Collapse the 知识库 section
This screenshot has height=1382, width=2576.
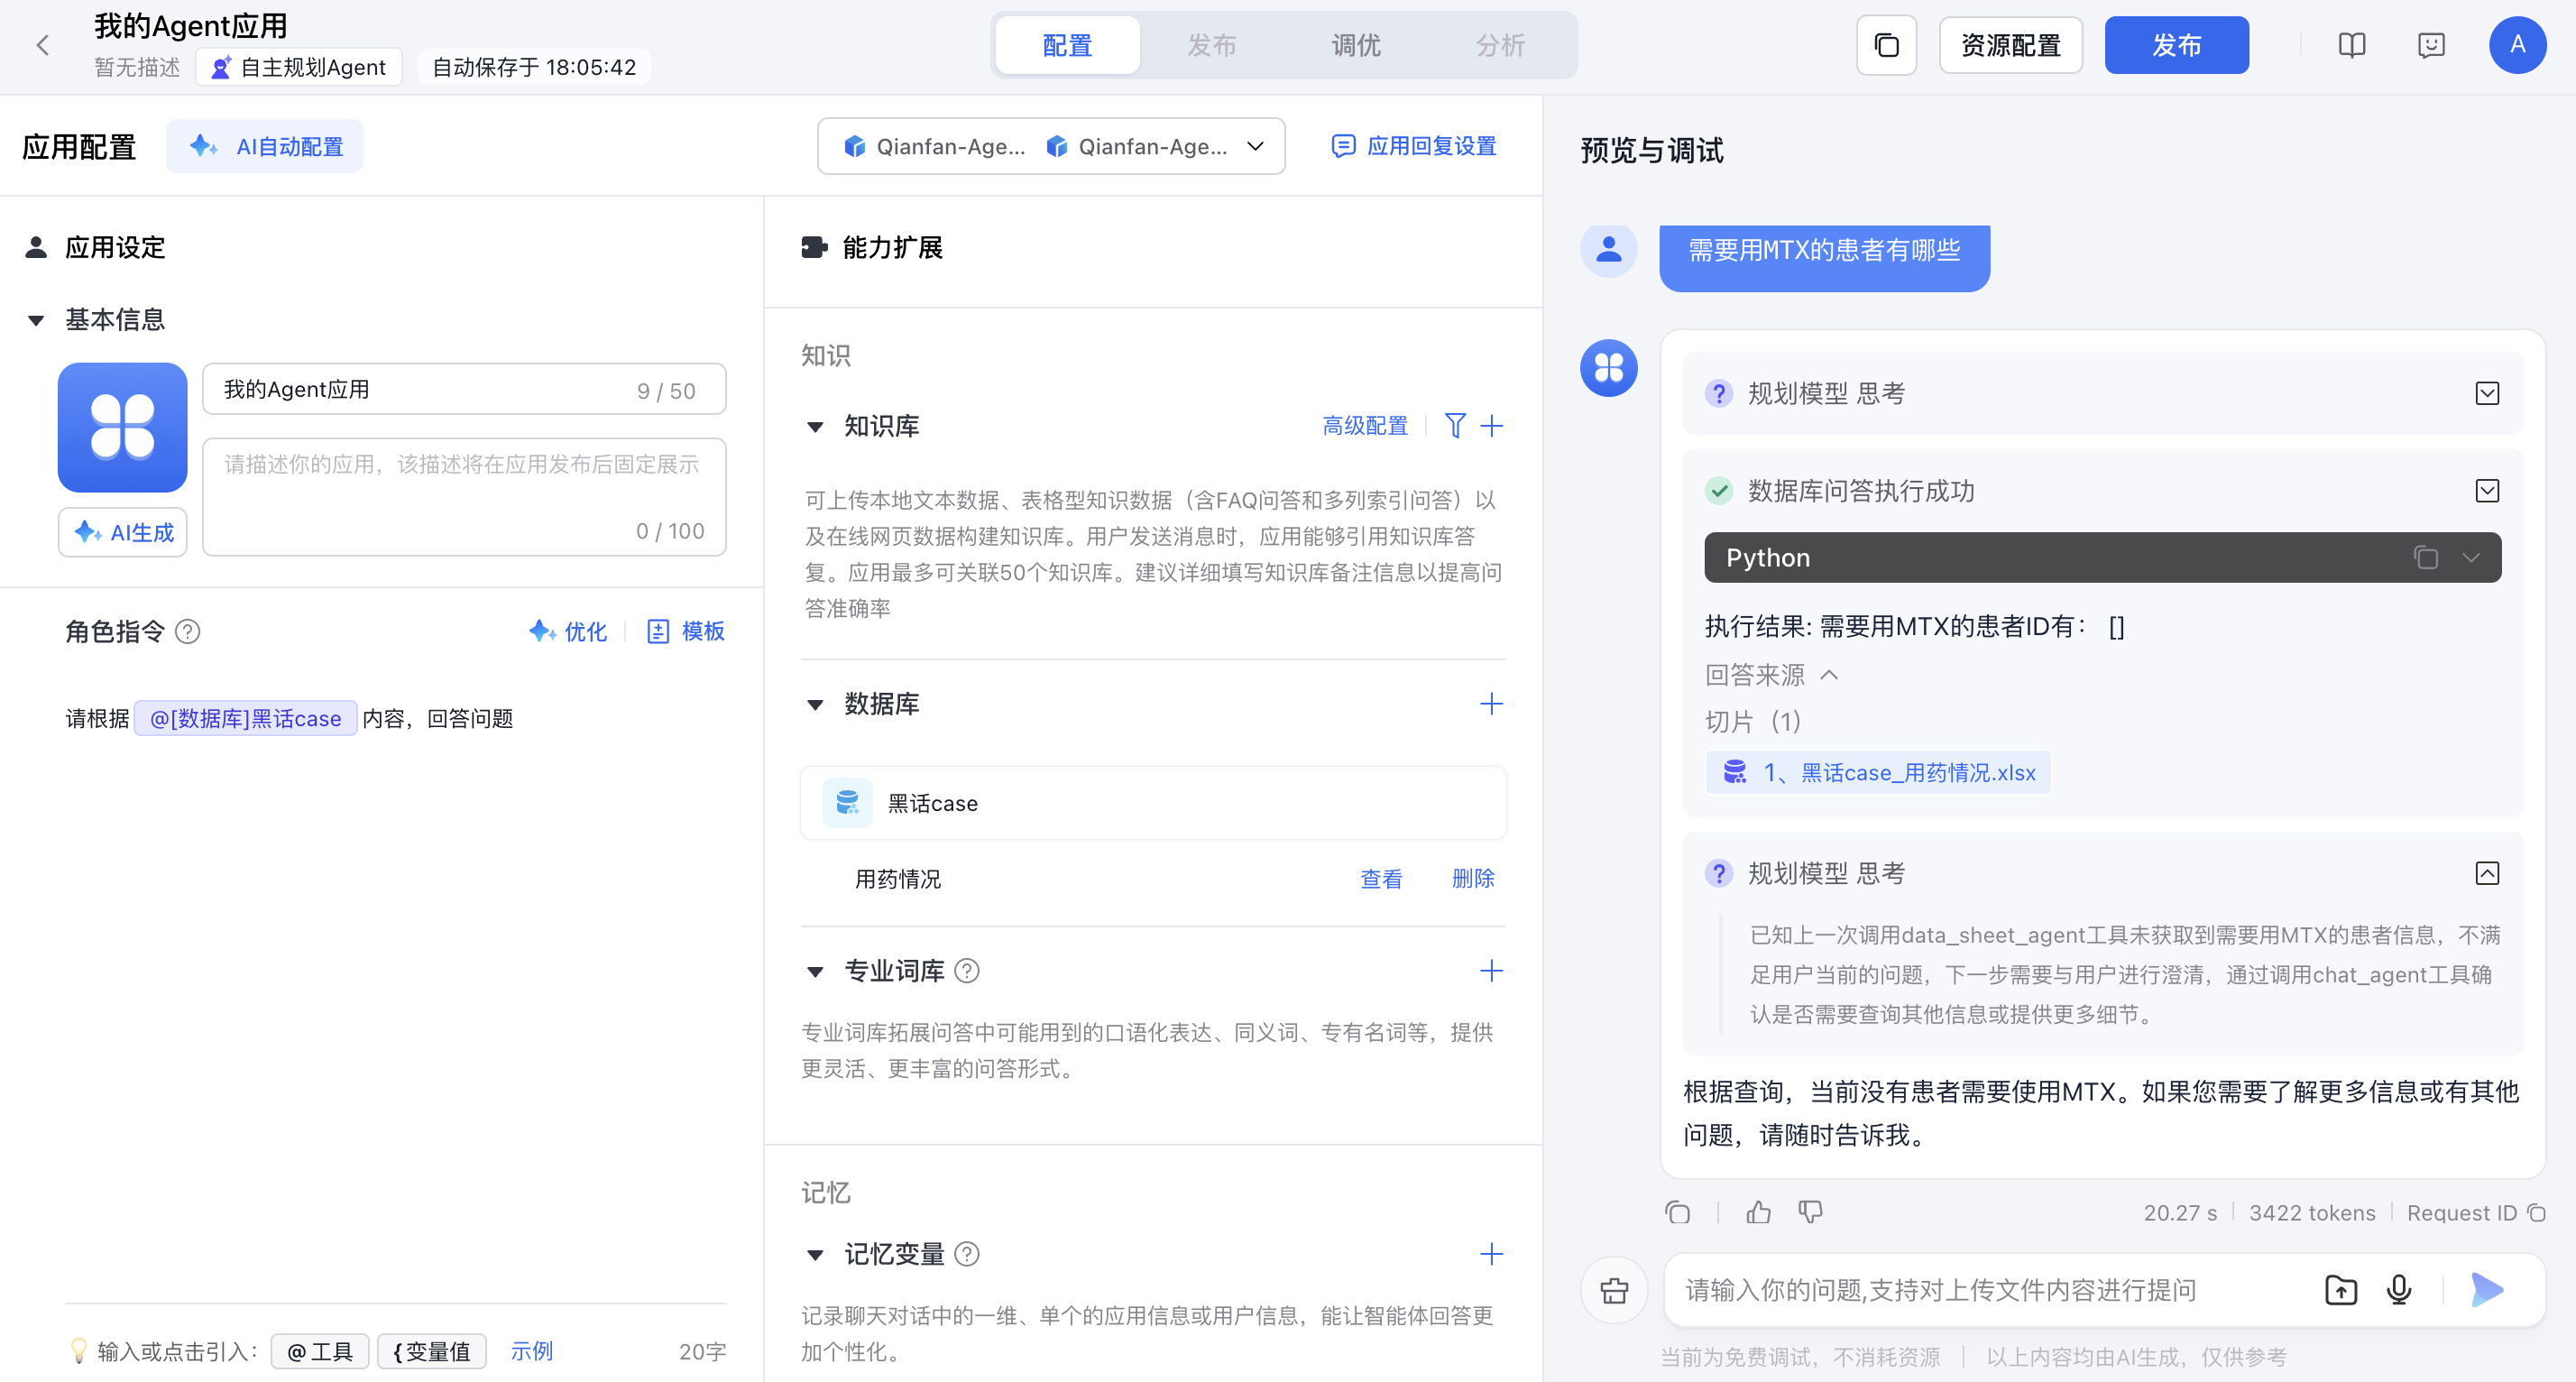(815, 427)
